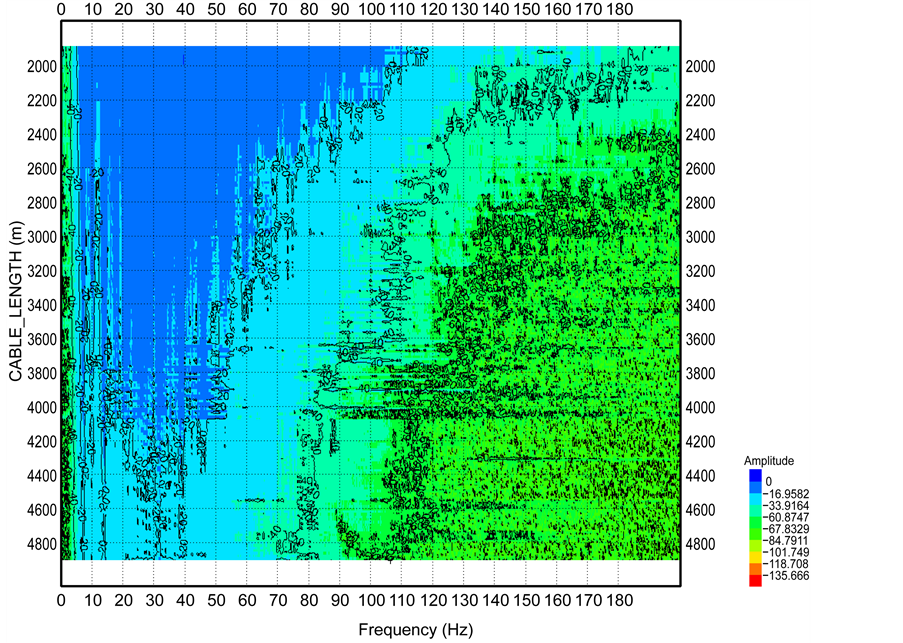
Task: Click the 50 tick label on top axis
Action: click(216, 9)
